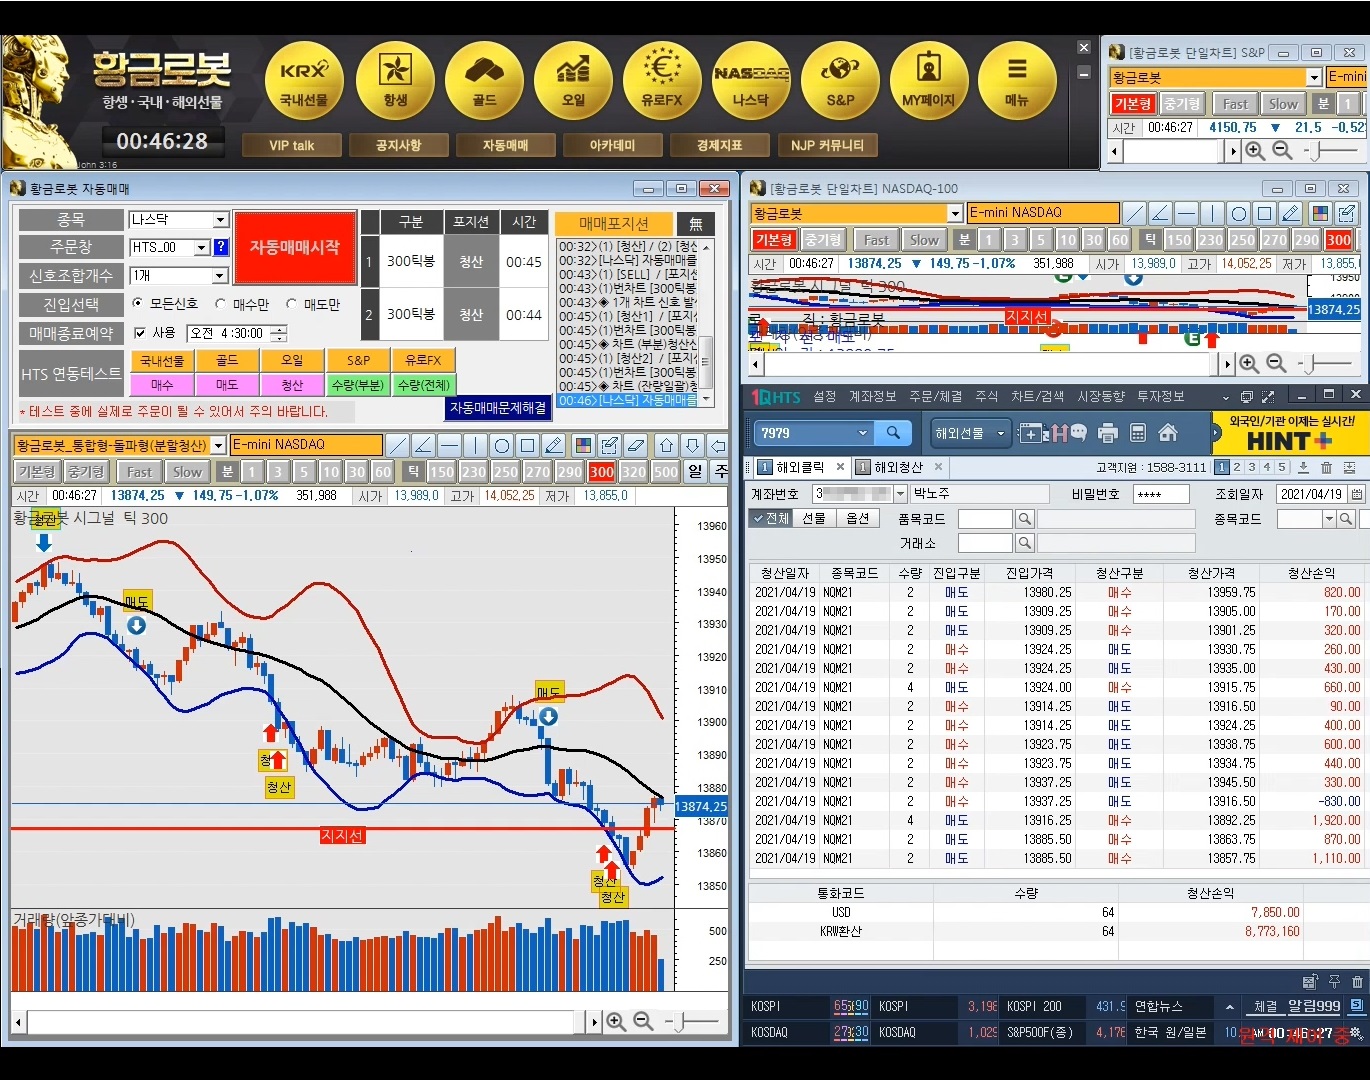Expand strategy dropdown 황금로봇_통합형-돌파형
Viewport: 1370px width, 1080px height.
(x=218, y=446)
